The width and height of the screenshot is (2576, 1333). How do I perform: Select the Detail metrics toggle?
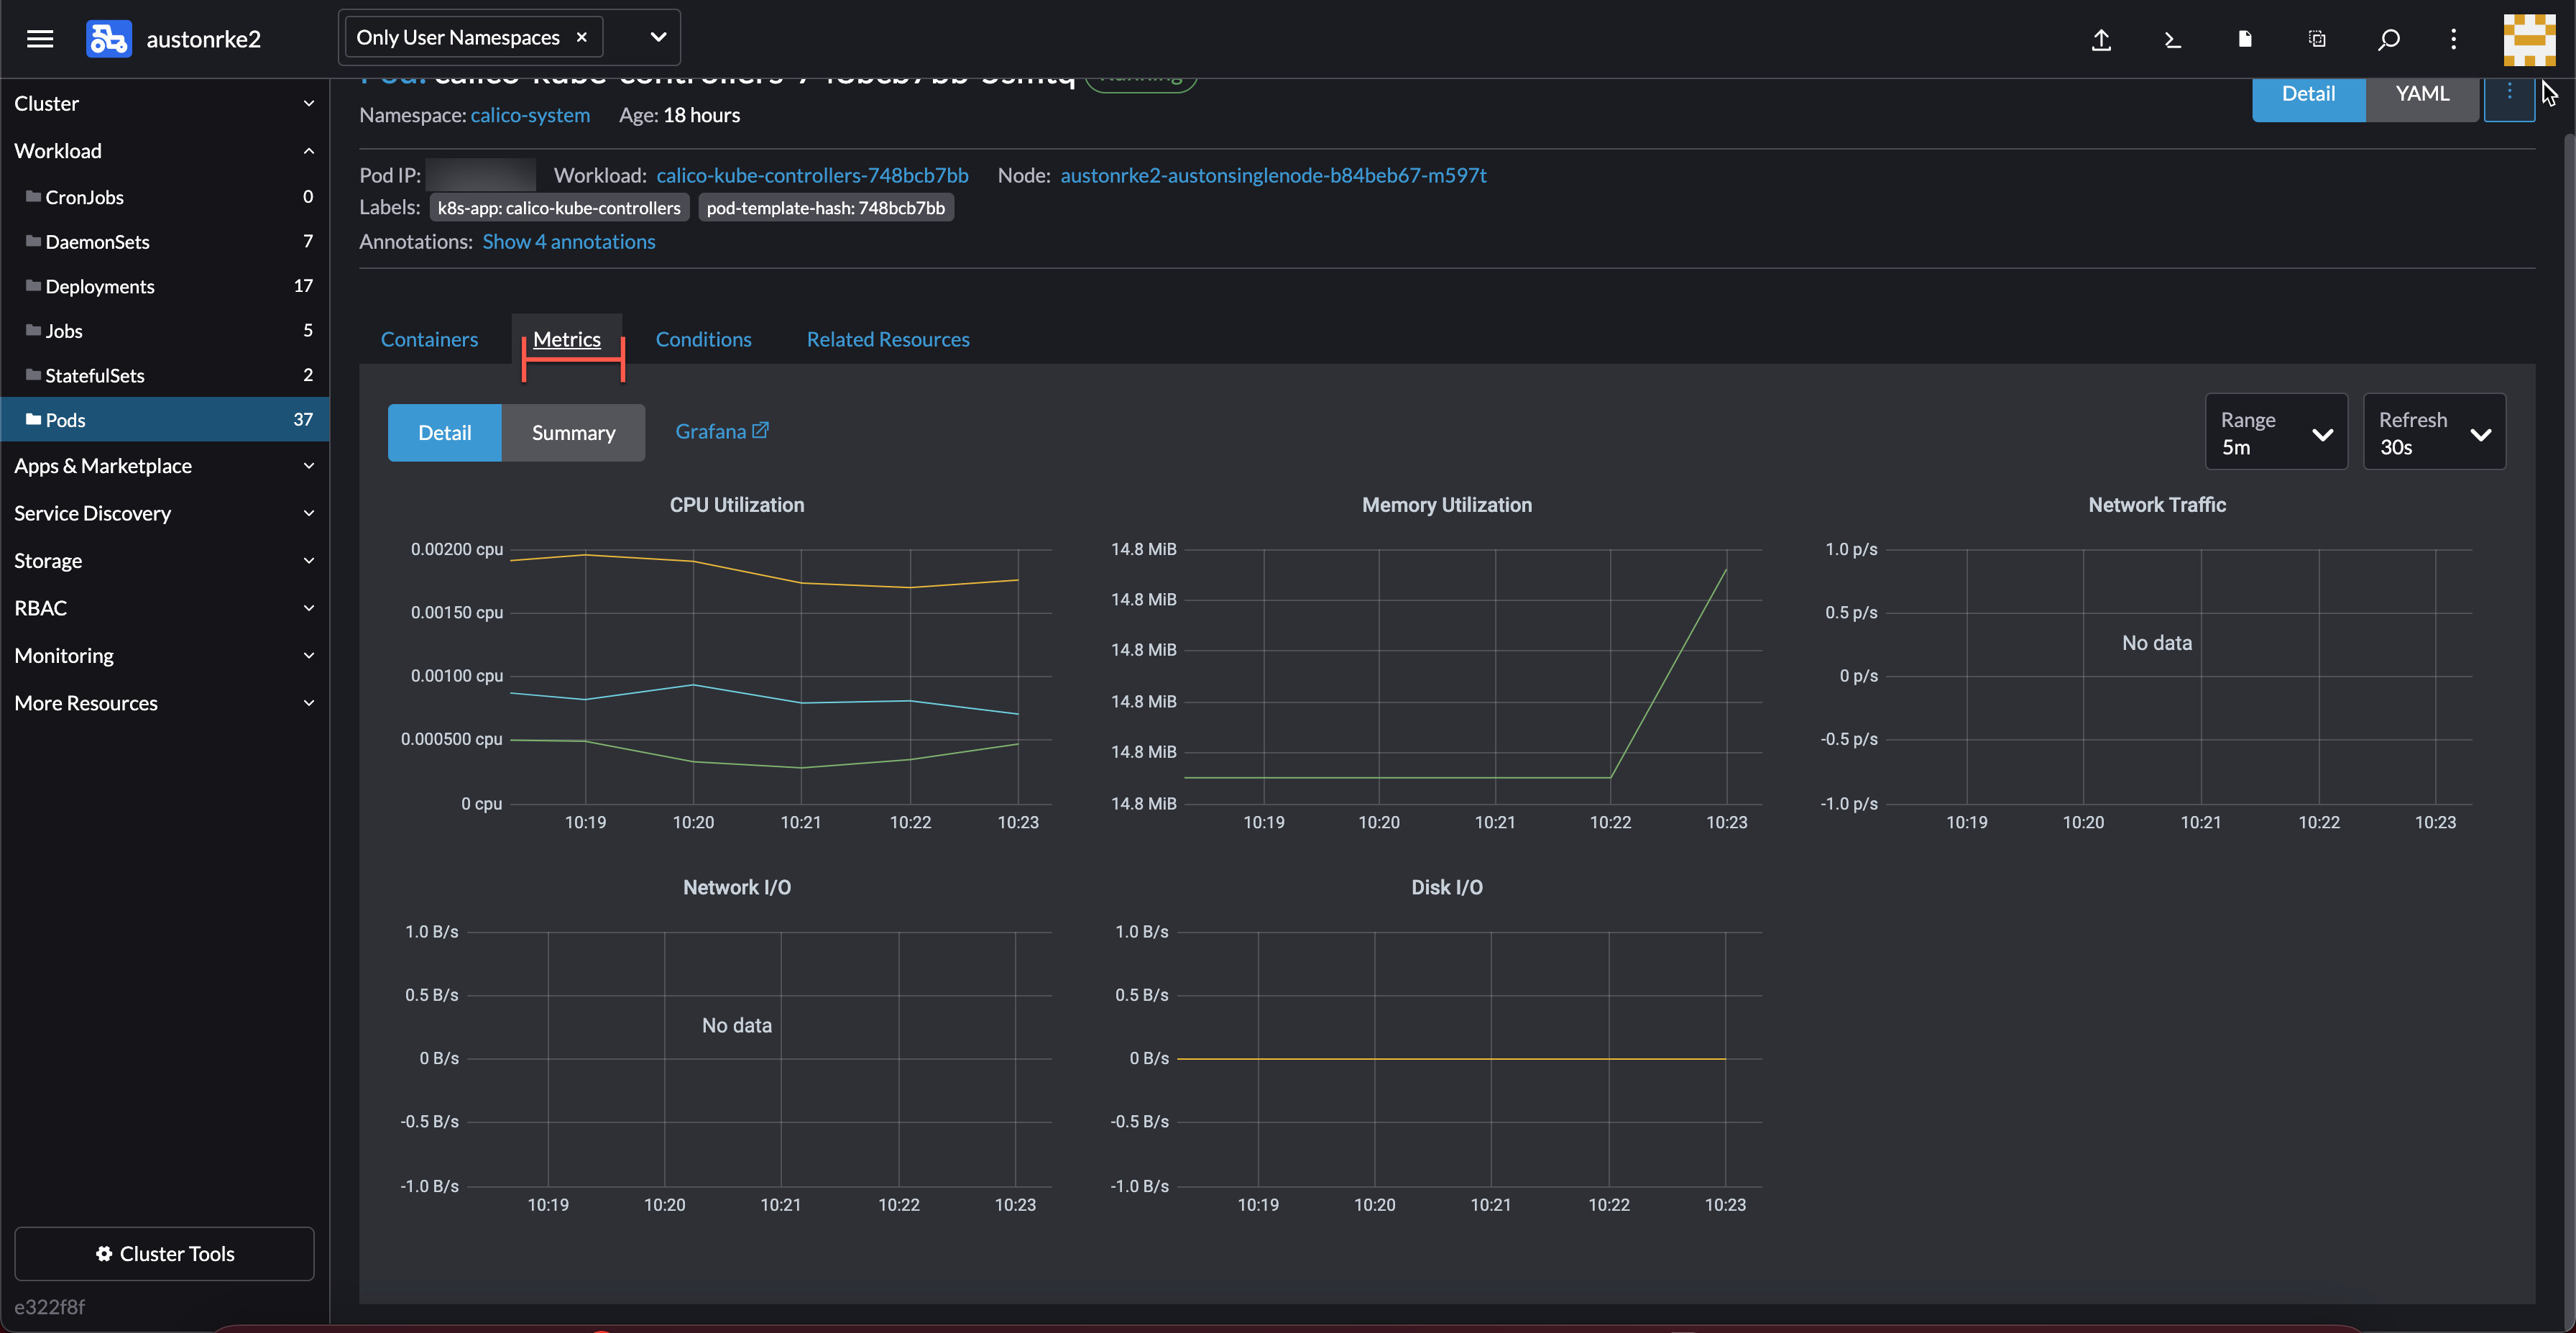coord(445,432)
